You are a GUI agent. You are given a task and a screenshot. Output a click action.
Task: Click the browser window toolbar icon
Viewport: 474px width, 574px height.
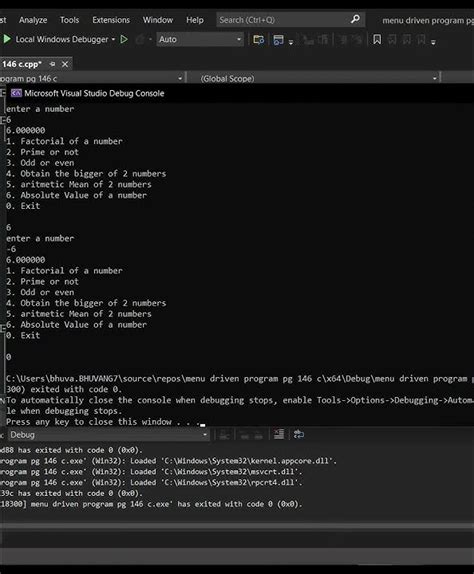click(279, 40)
